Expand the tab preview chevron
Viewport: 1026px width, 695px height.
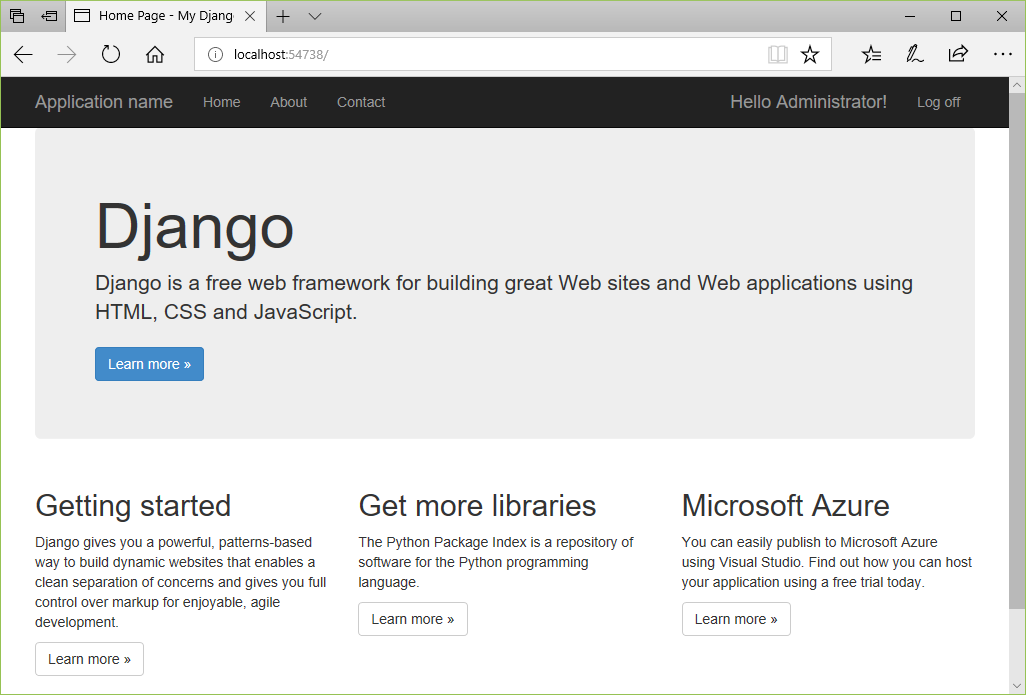tap(314, 16)
